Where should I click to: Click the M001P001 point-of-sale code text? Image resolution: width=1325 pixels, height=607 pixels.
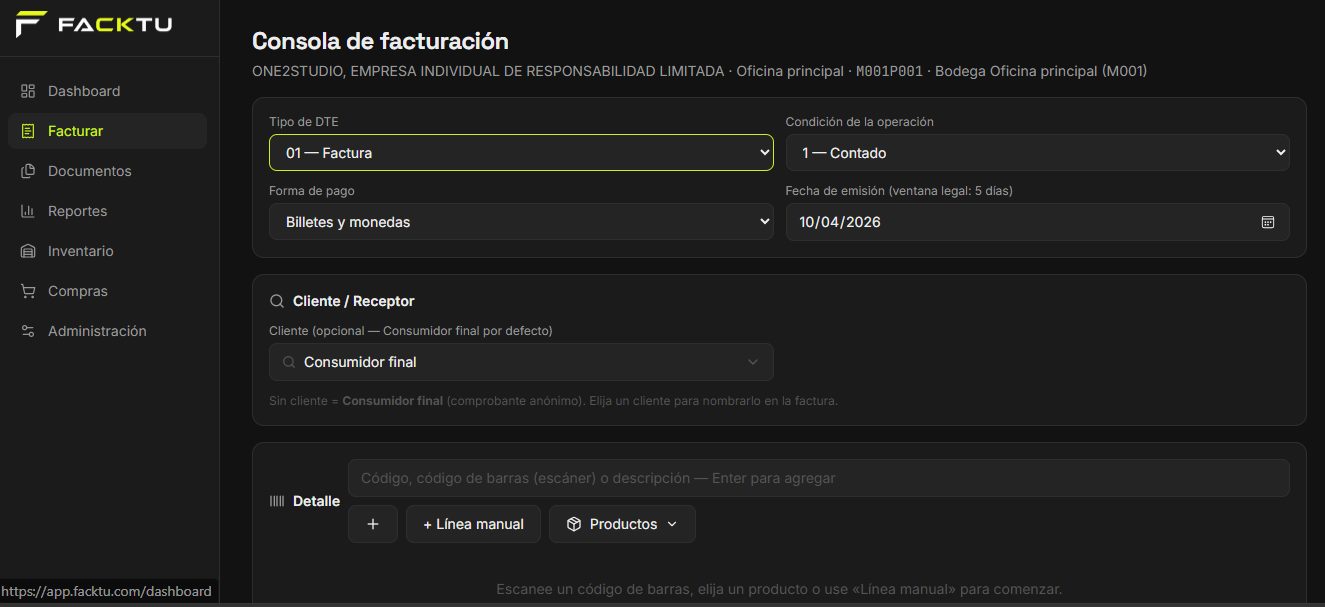pyautogui.click(x=890, y=72)
